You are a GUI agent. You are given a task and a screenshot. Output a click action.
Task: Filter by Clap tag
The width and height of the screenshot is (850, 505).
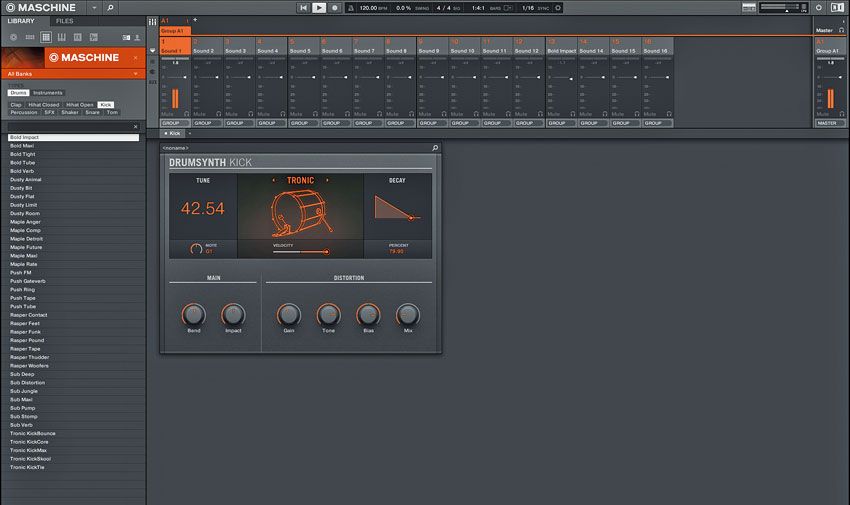click(x=16, y=105)
